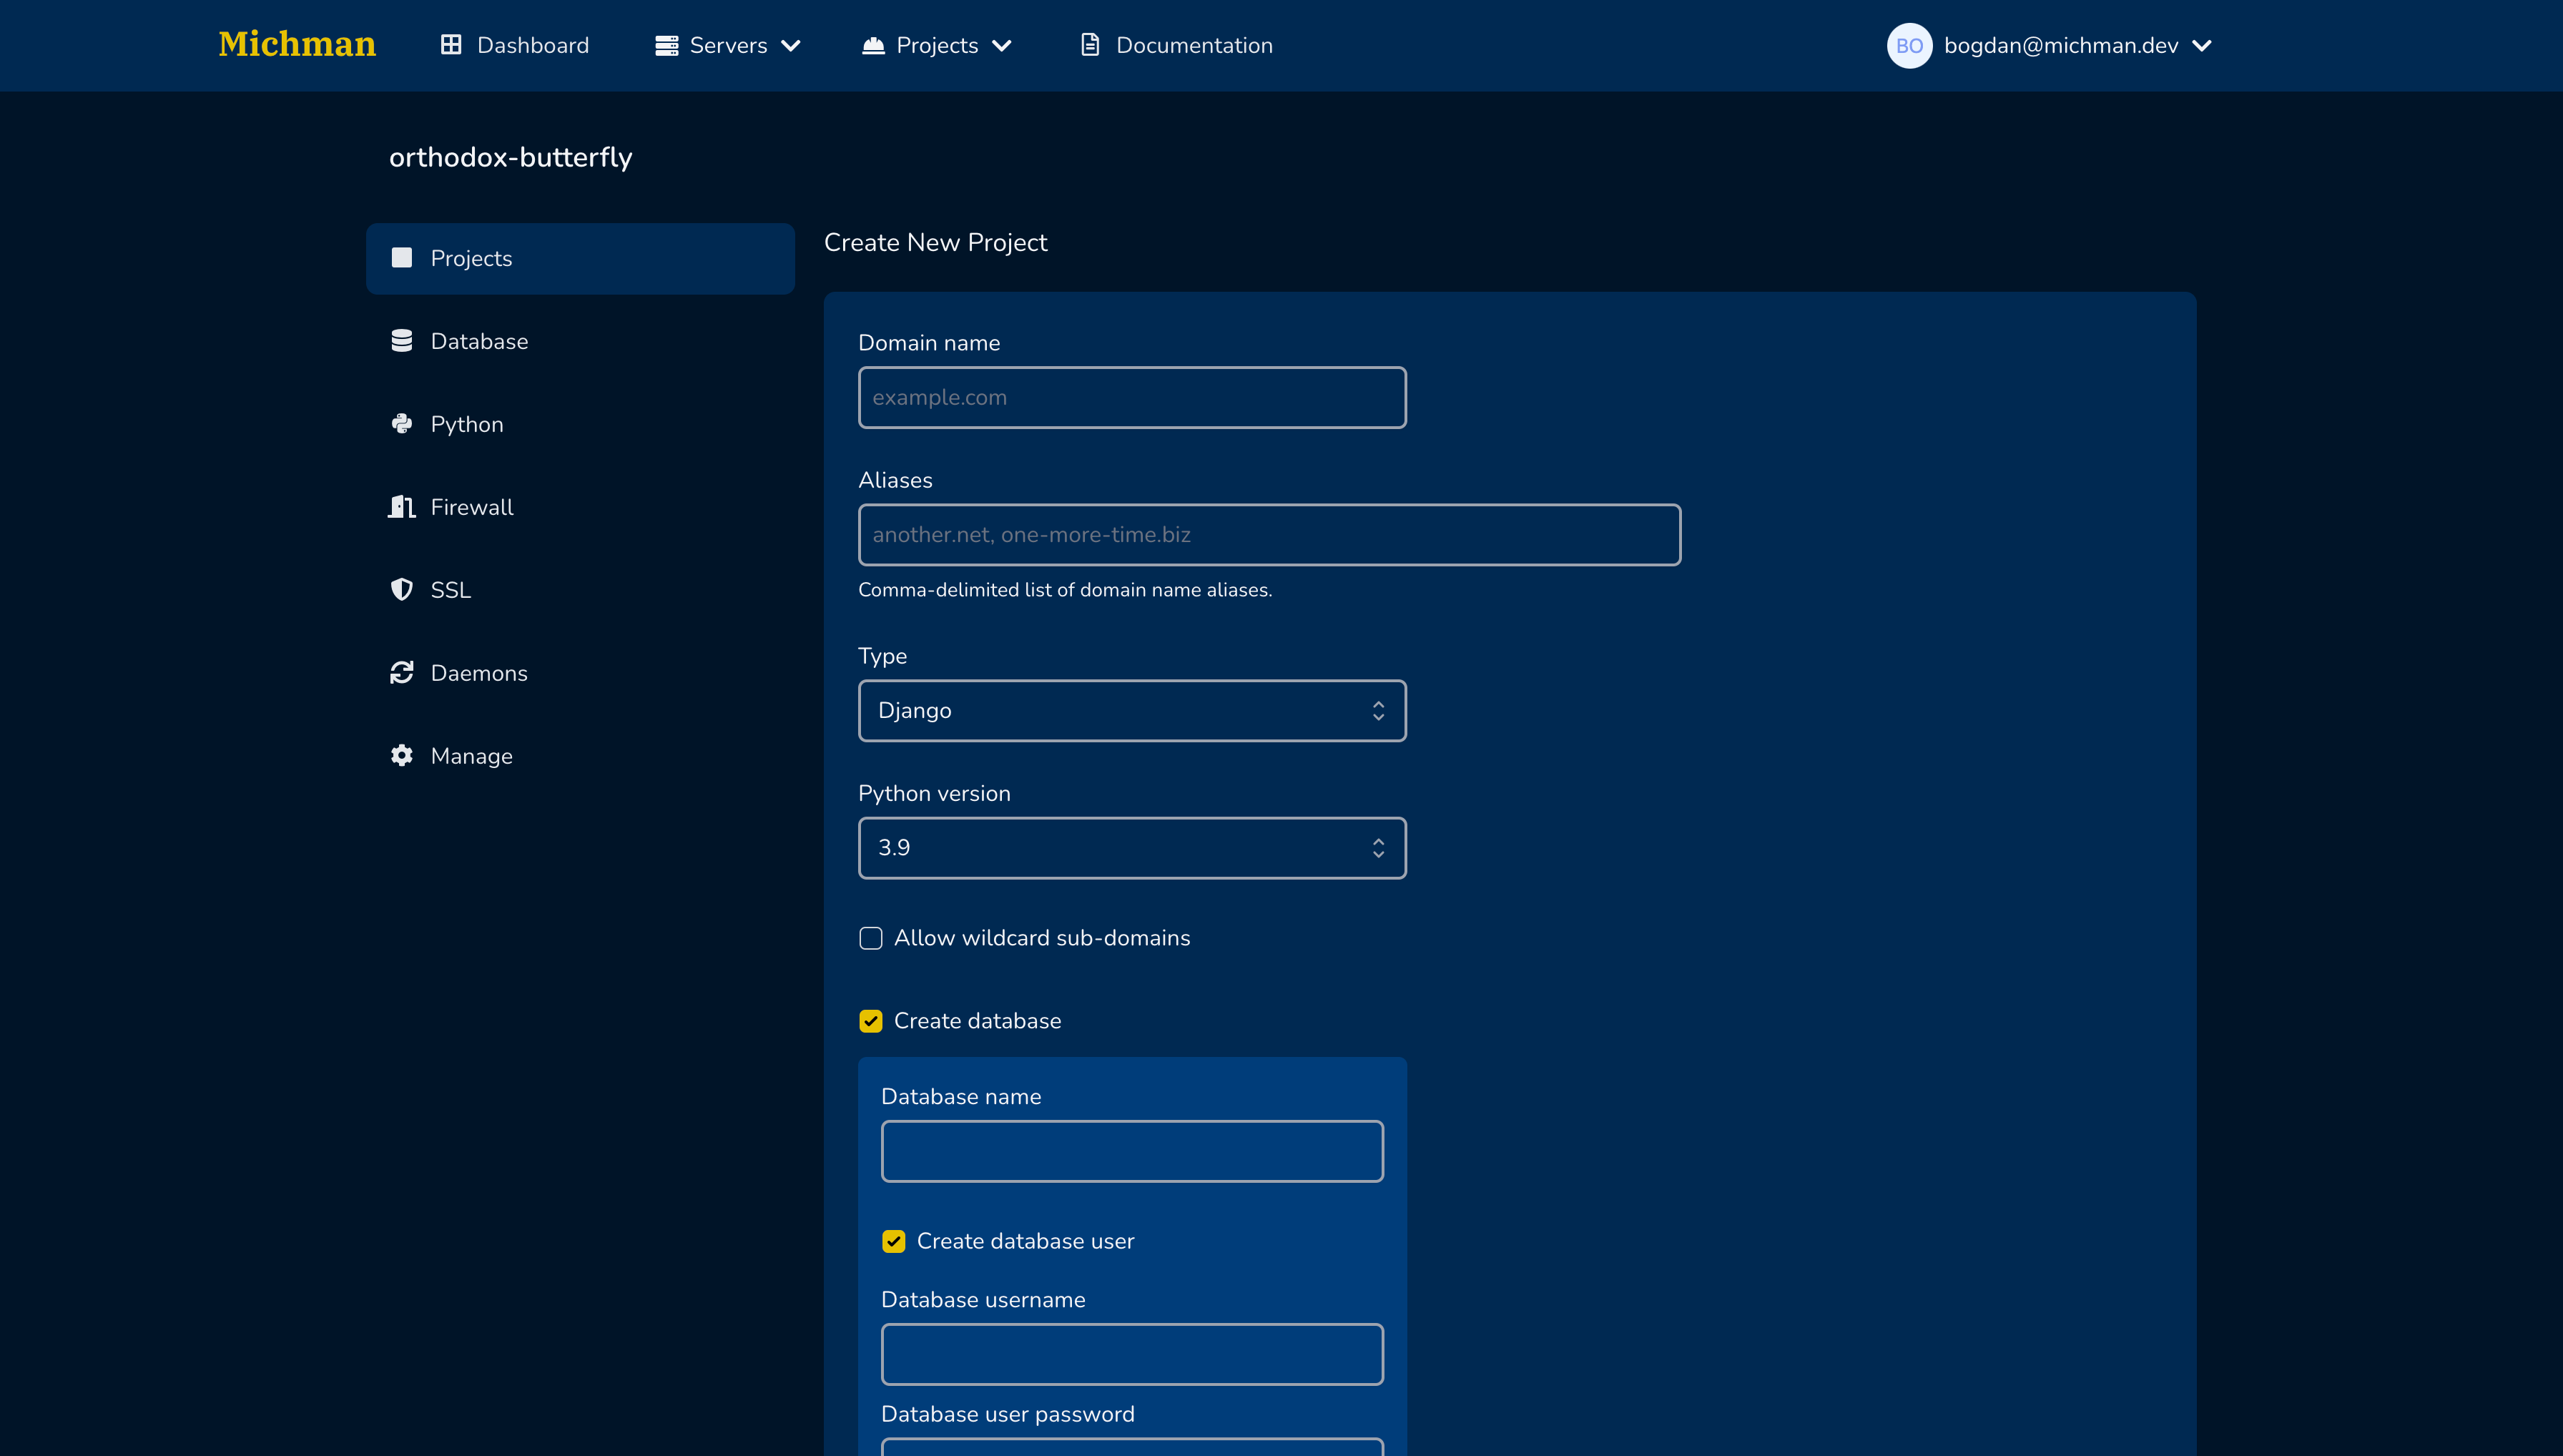This screenshot has height=1456, width=2563.
Task: Click the Dashboard grid icon in navbar
Action: pyautogui.click(x=451, y=45)
